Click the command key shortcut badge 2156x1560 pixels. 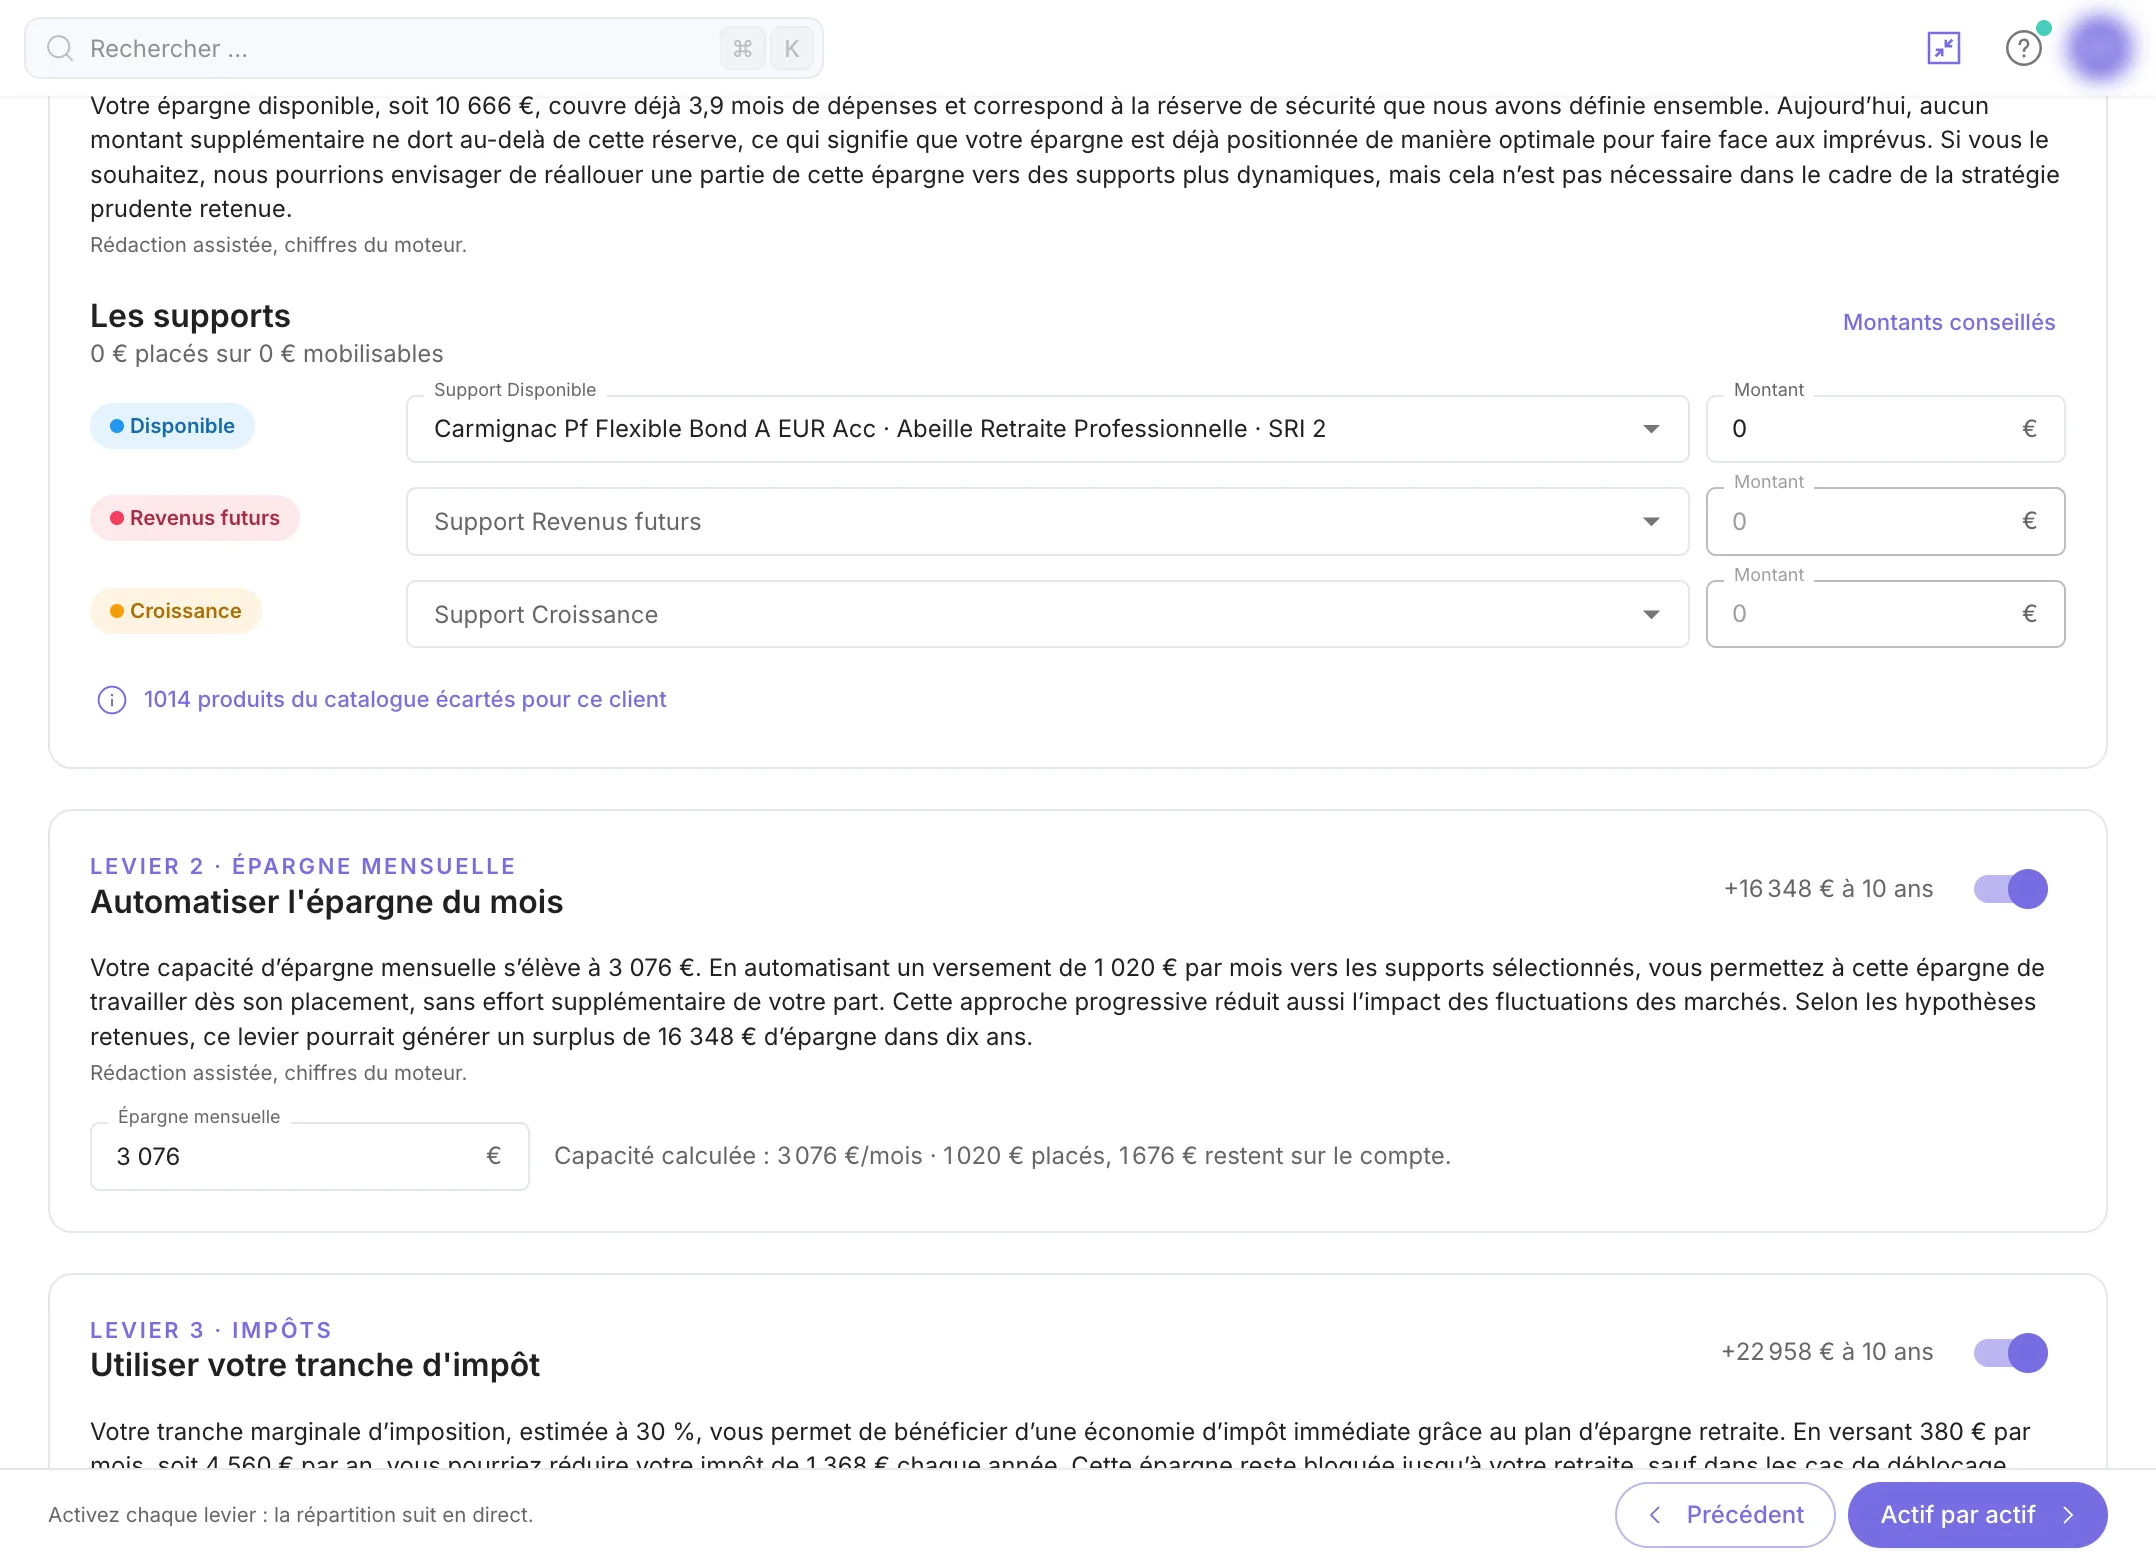(742, 48)
